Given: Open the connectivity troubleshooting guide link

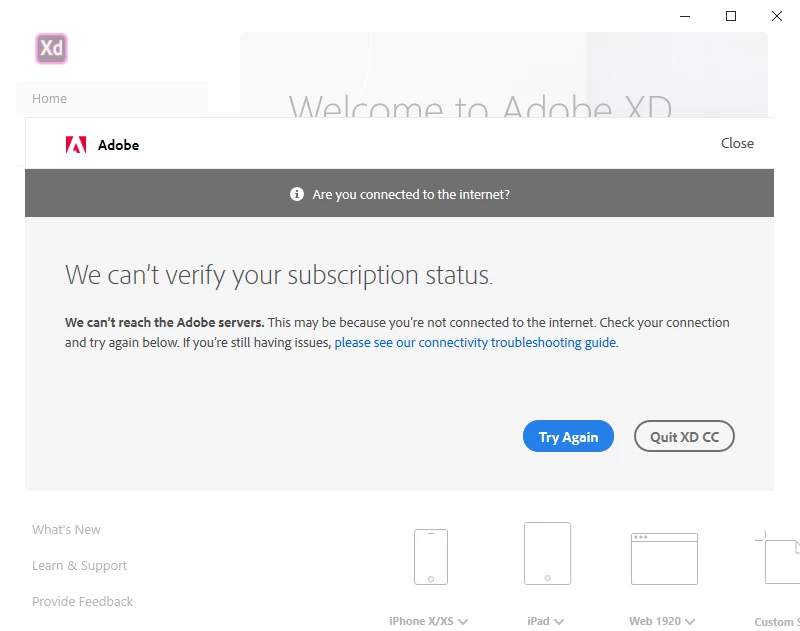Looking at the screenshot, I should (x=475, y=342).
